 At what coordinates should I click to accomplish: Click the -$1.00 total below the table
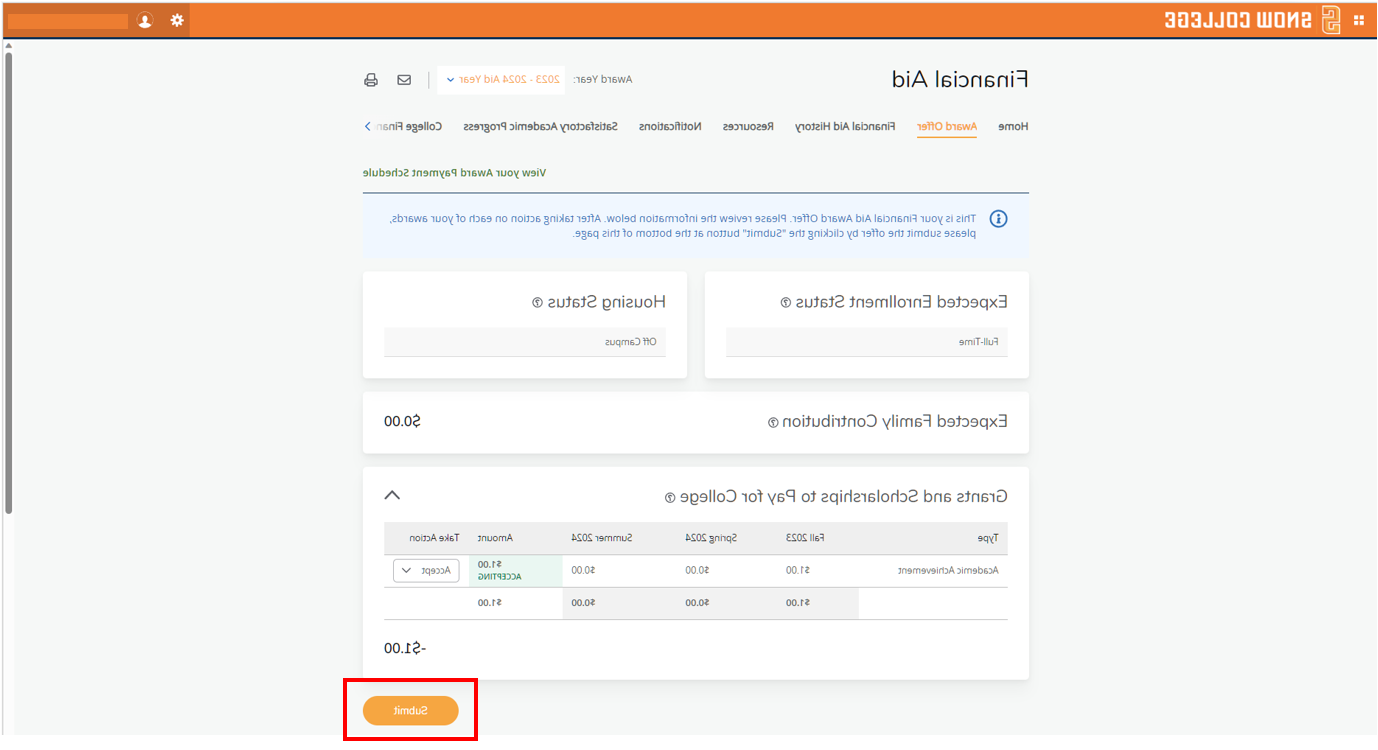[405, 648]
